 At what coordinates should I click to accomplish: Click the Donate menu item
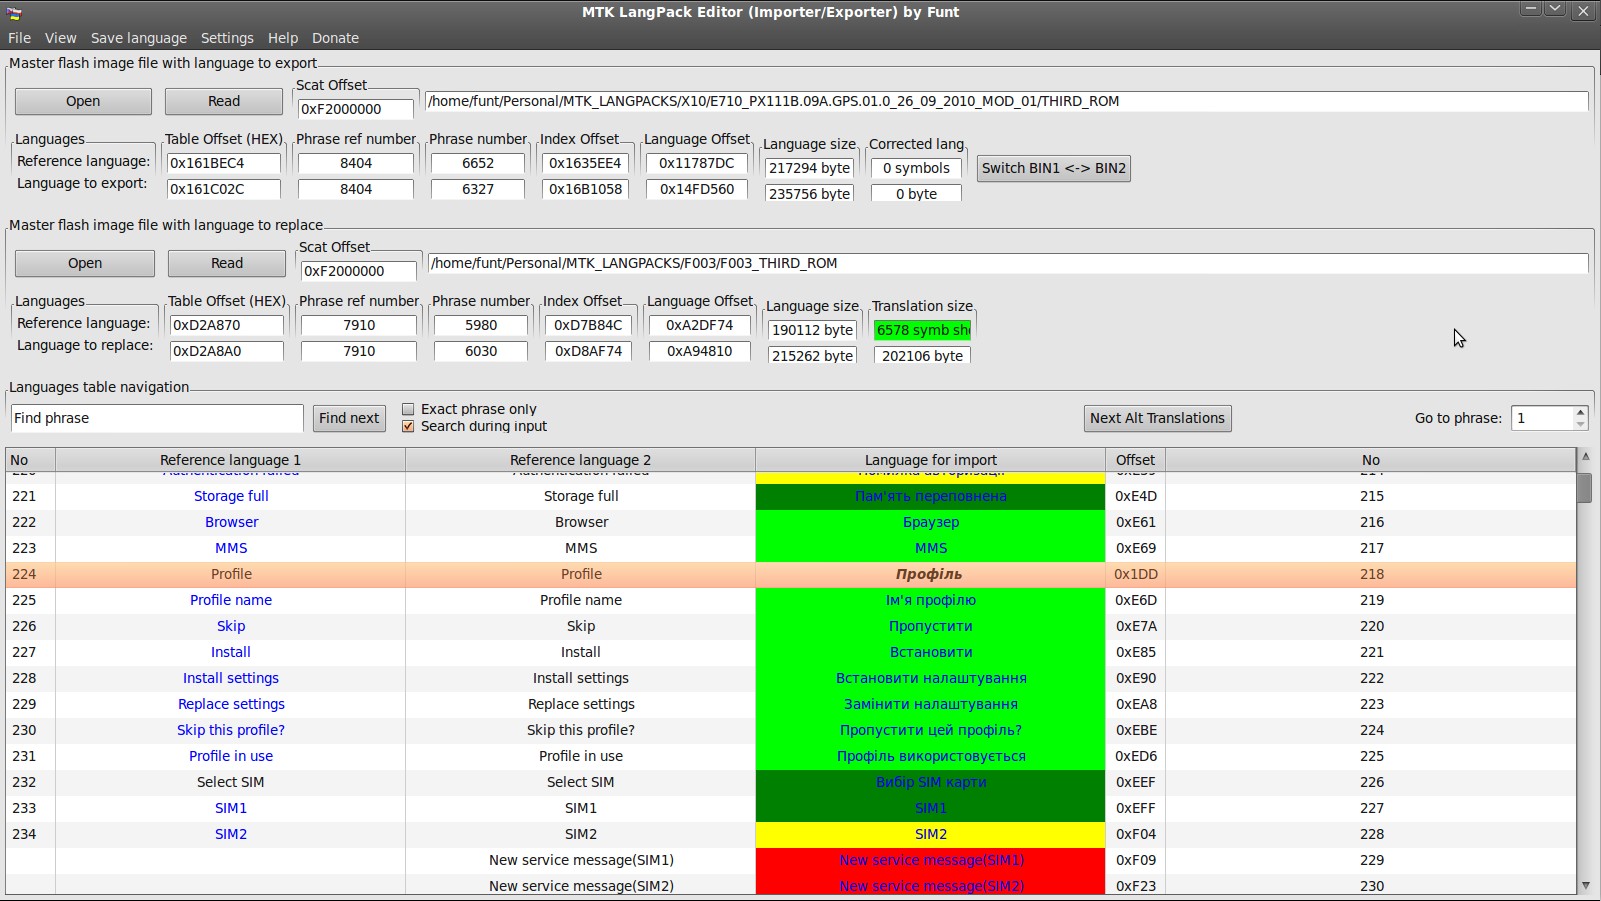335,38
